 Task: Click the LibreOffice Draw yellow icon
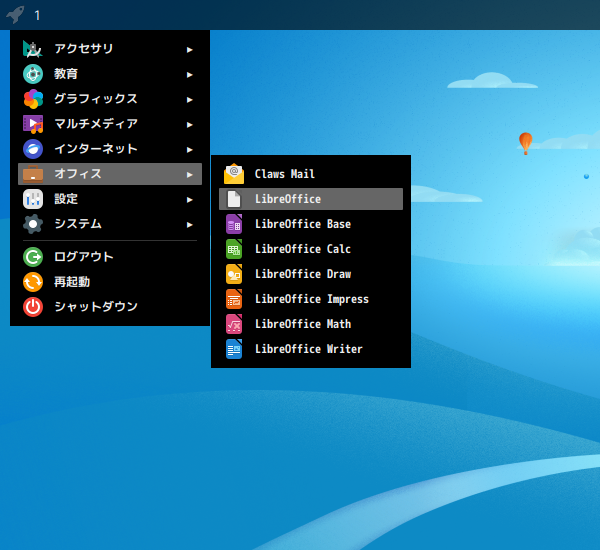[234, 274]
